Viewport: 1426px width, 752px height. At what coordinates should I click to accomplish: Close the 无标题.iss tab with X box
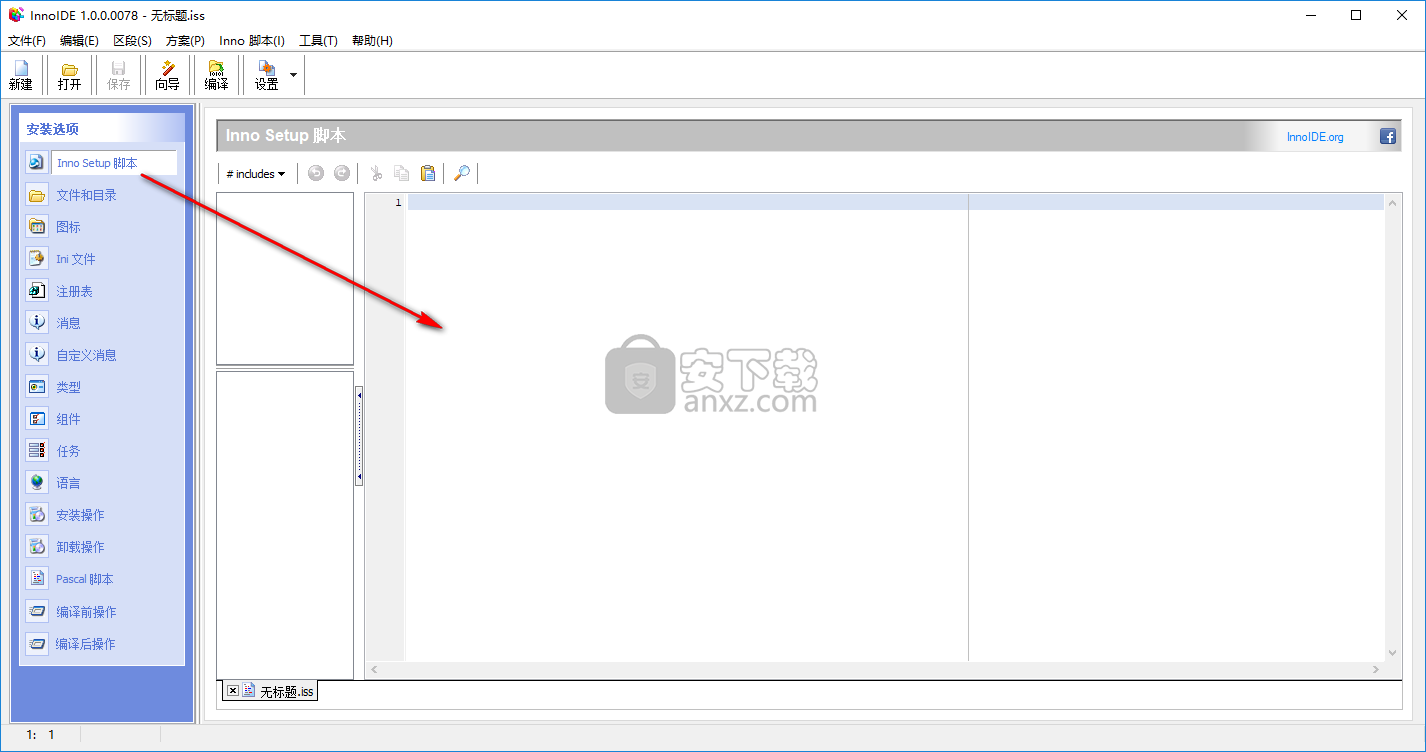point(232,690)
